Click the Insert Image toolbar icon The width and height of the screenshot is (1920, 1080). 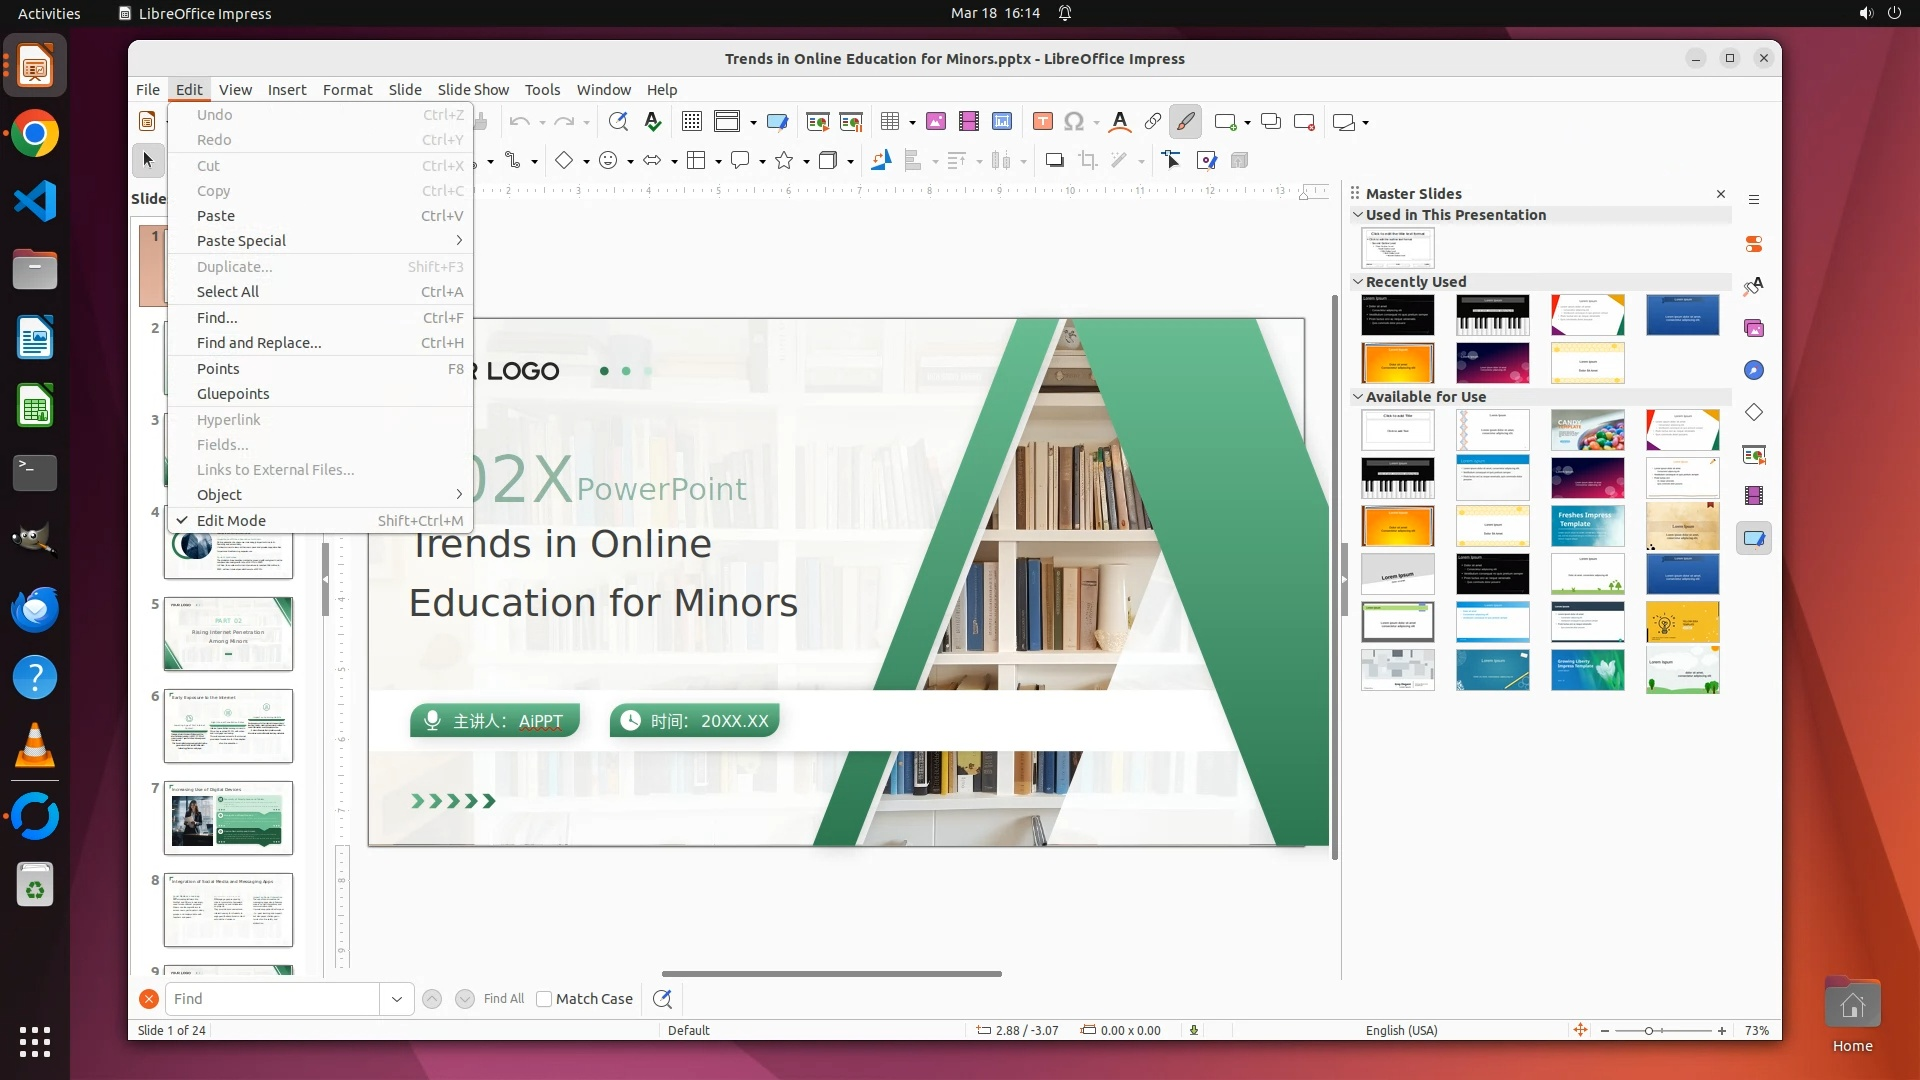pos(936,122)
